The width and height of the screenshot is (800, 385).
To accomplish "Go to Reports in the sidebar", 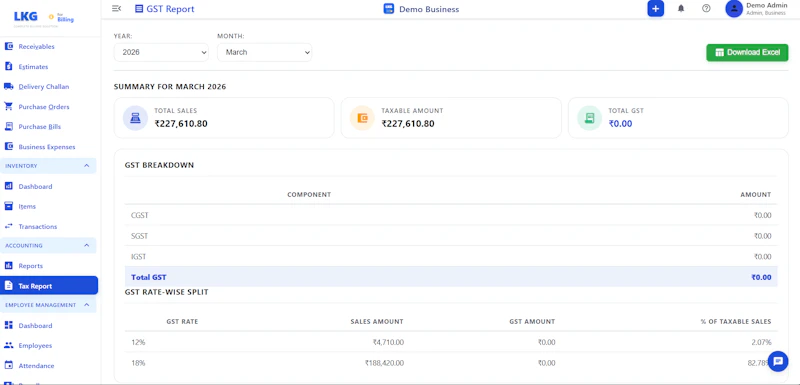I will pos(31,266).
